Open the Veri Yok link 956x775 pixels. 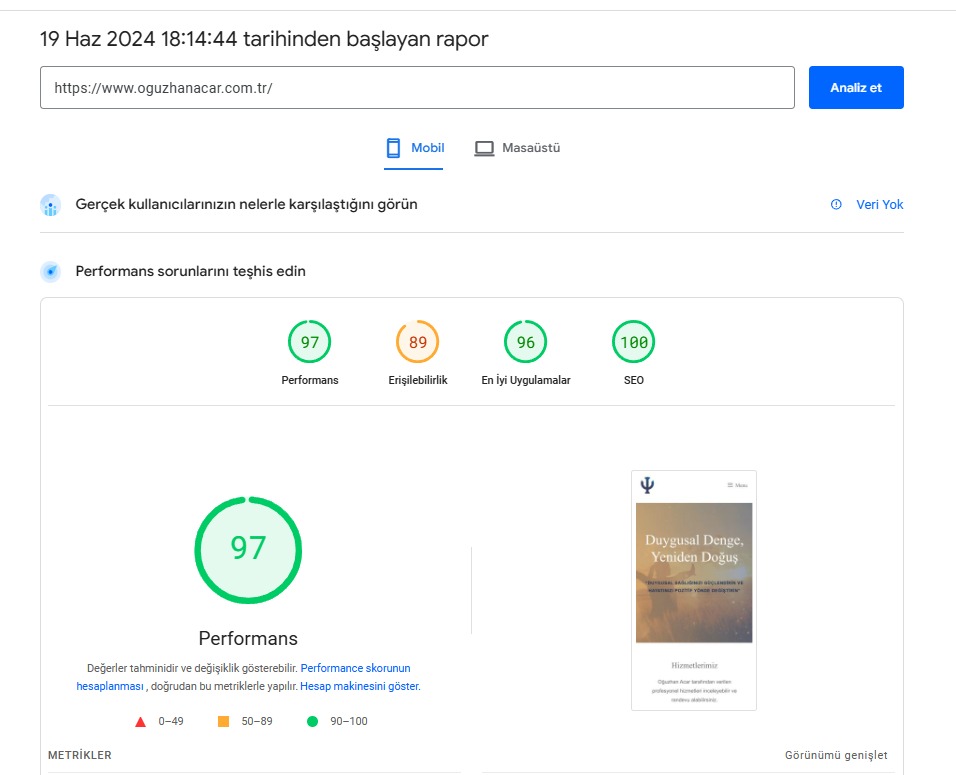[879, 204]
